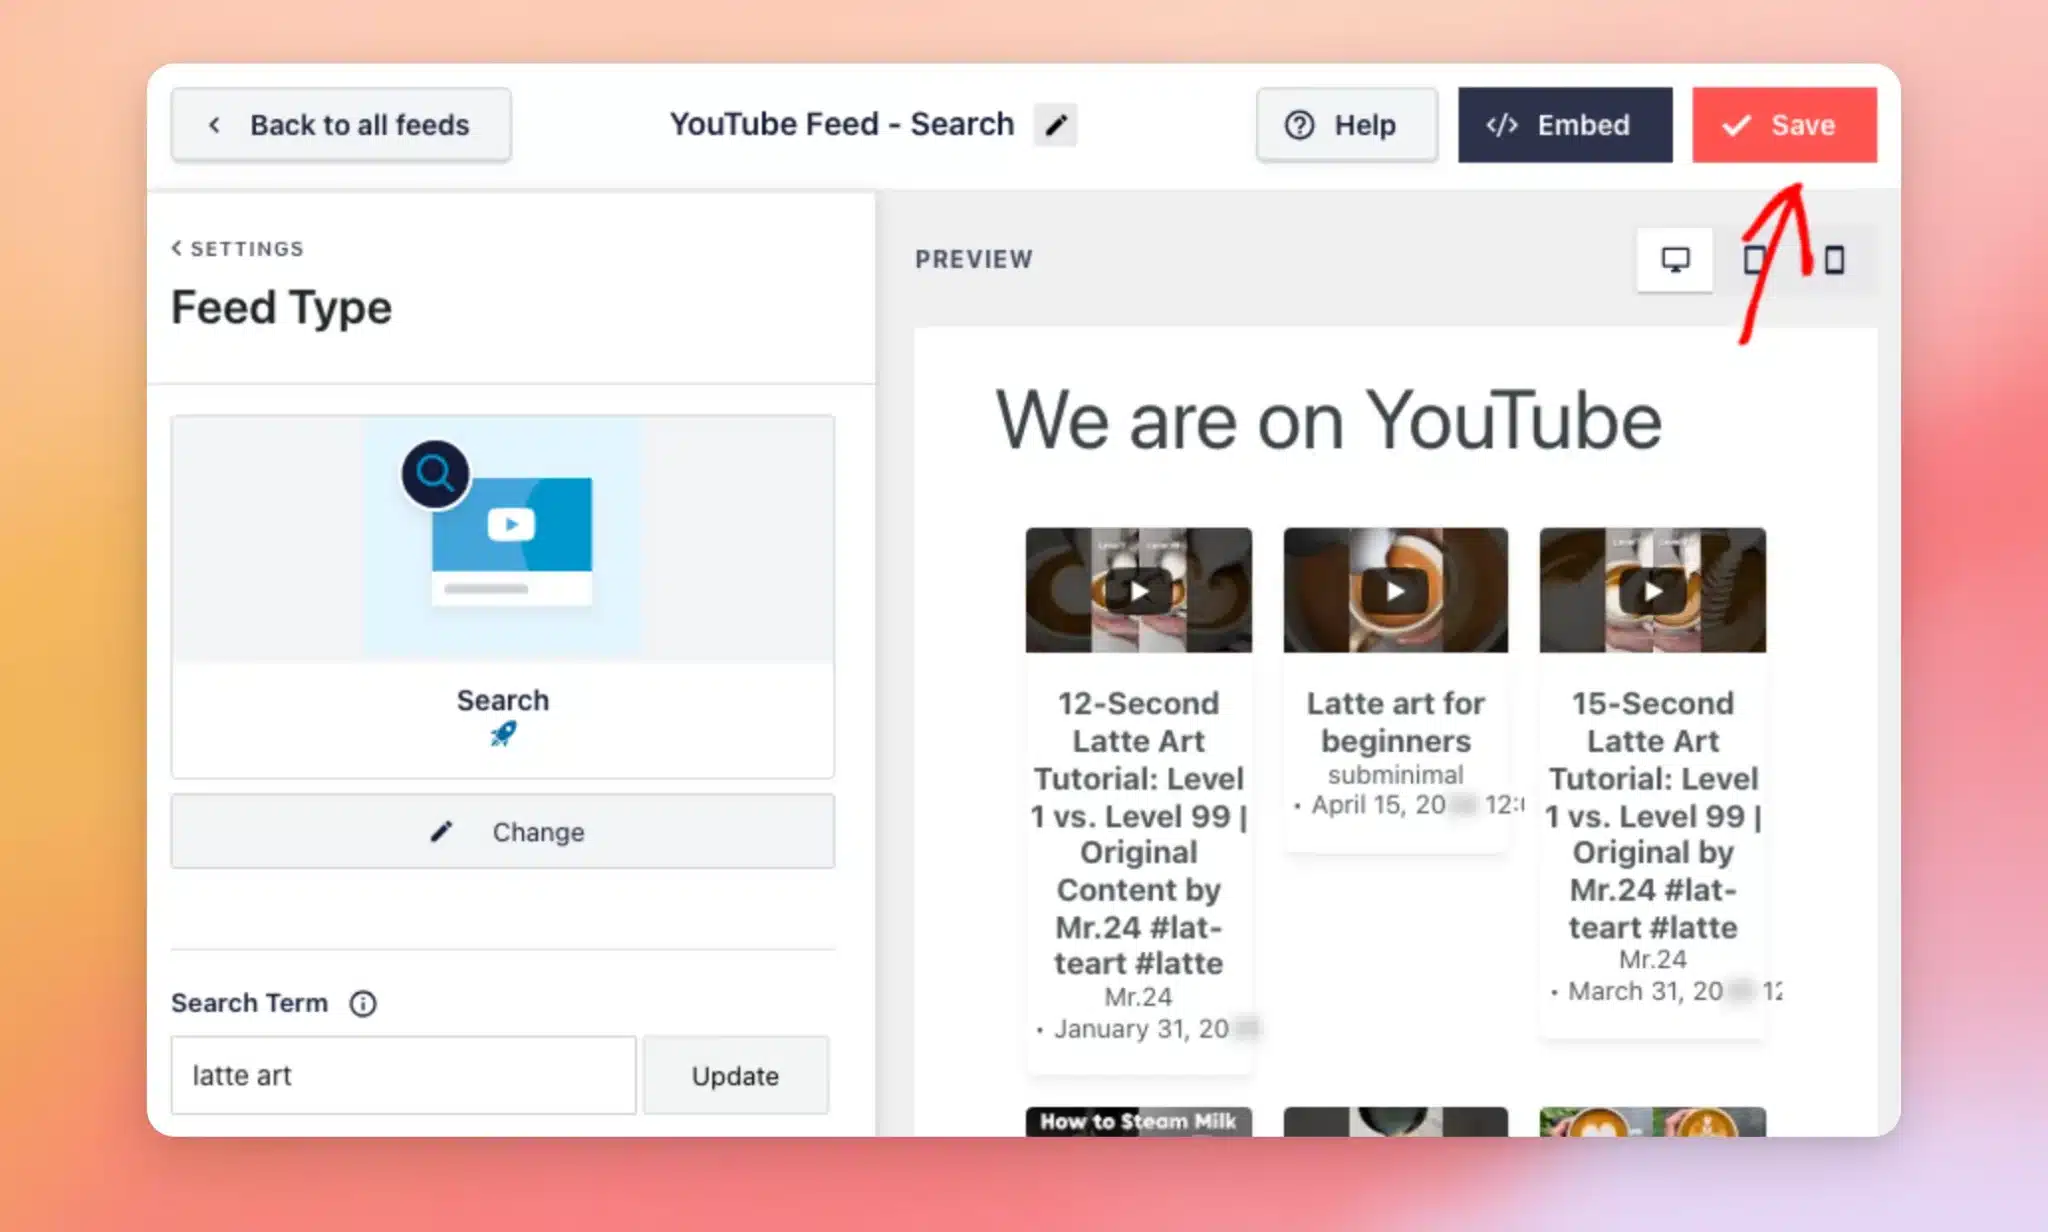This screenshot has width=2048, height=1232.
Task: Select the Search feed type card
Action: 503,597
